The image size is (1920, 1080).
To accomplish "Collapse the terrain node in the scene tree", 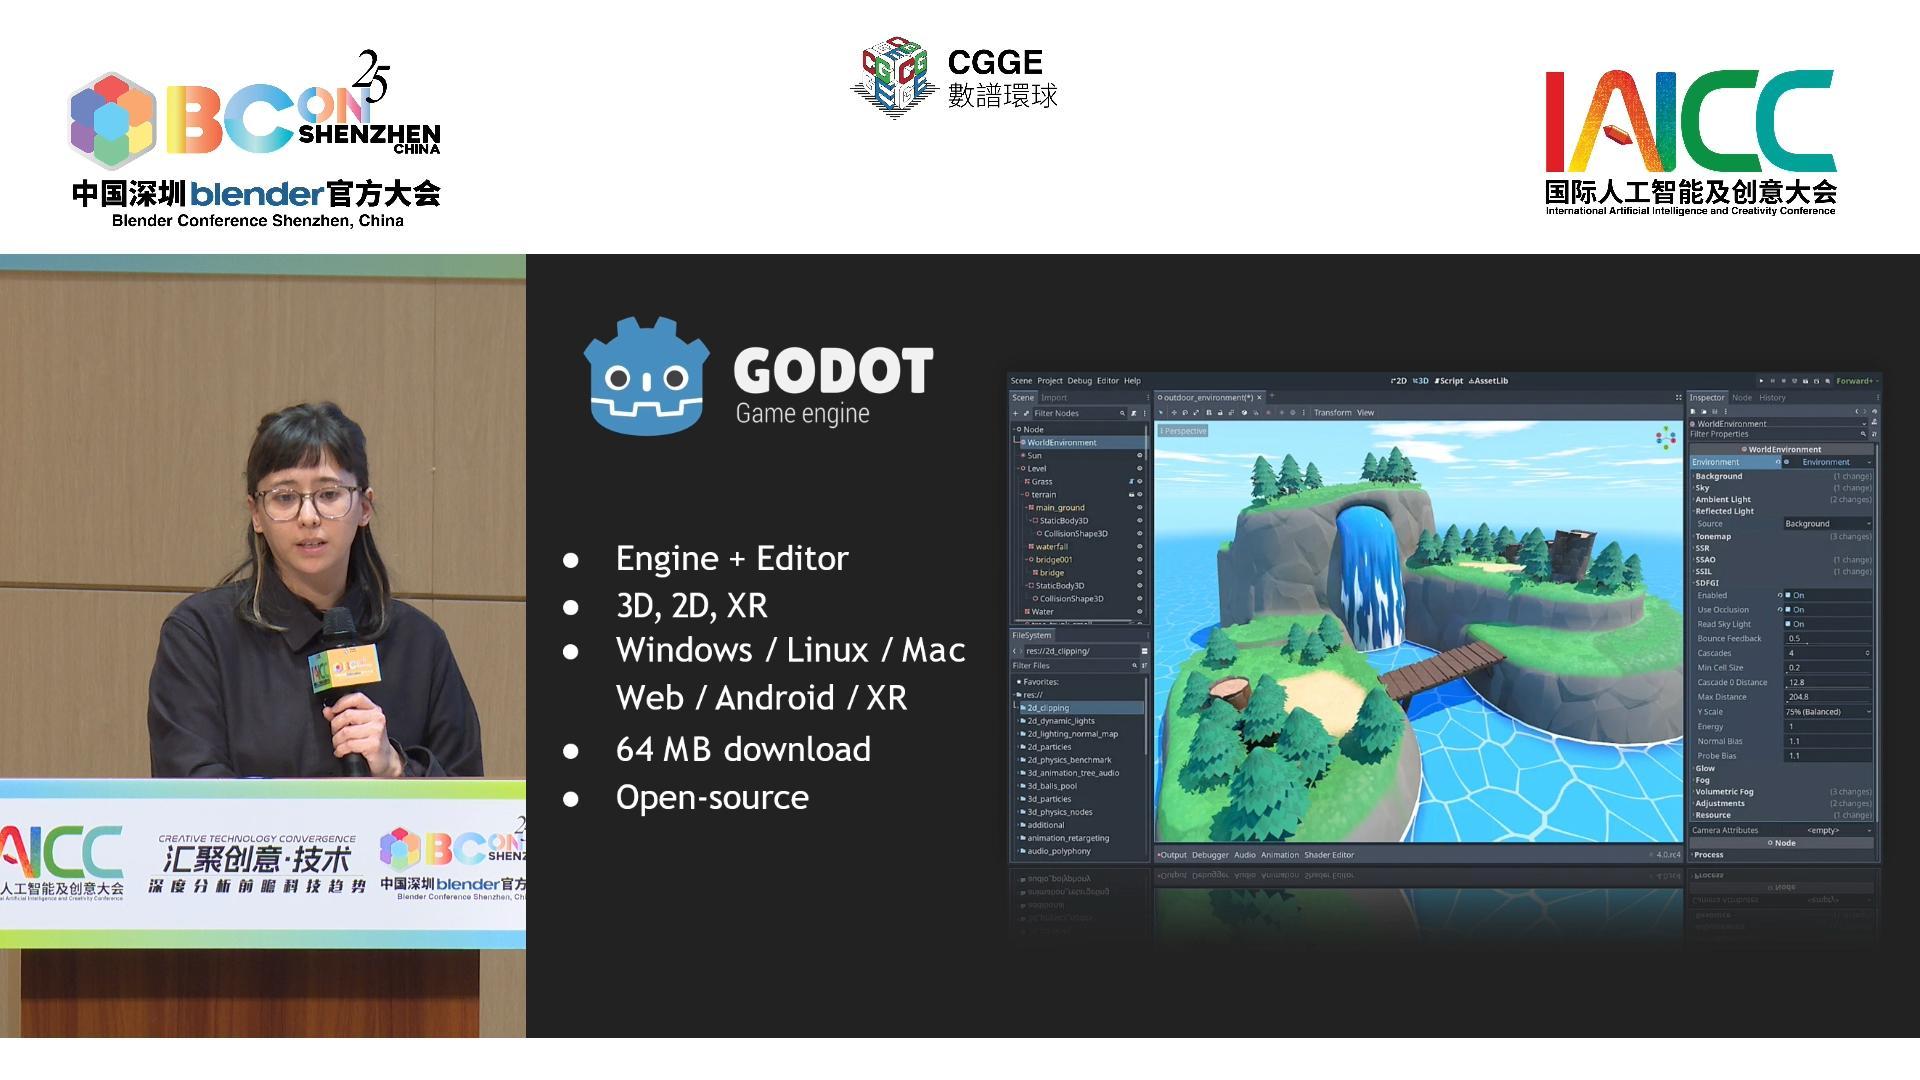I will 1022,494.
